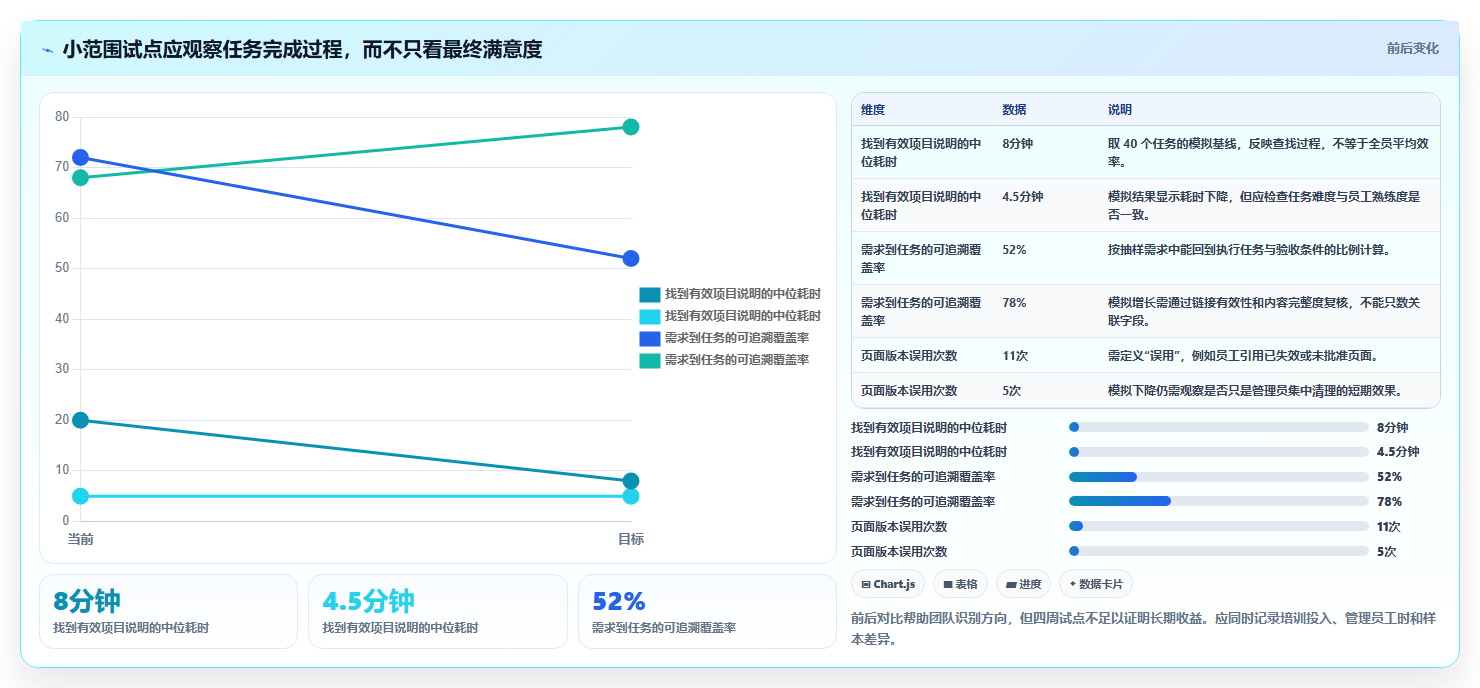
Task: Click the 维度 column header
Action: point(873,109)
